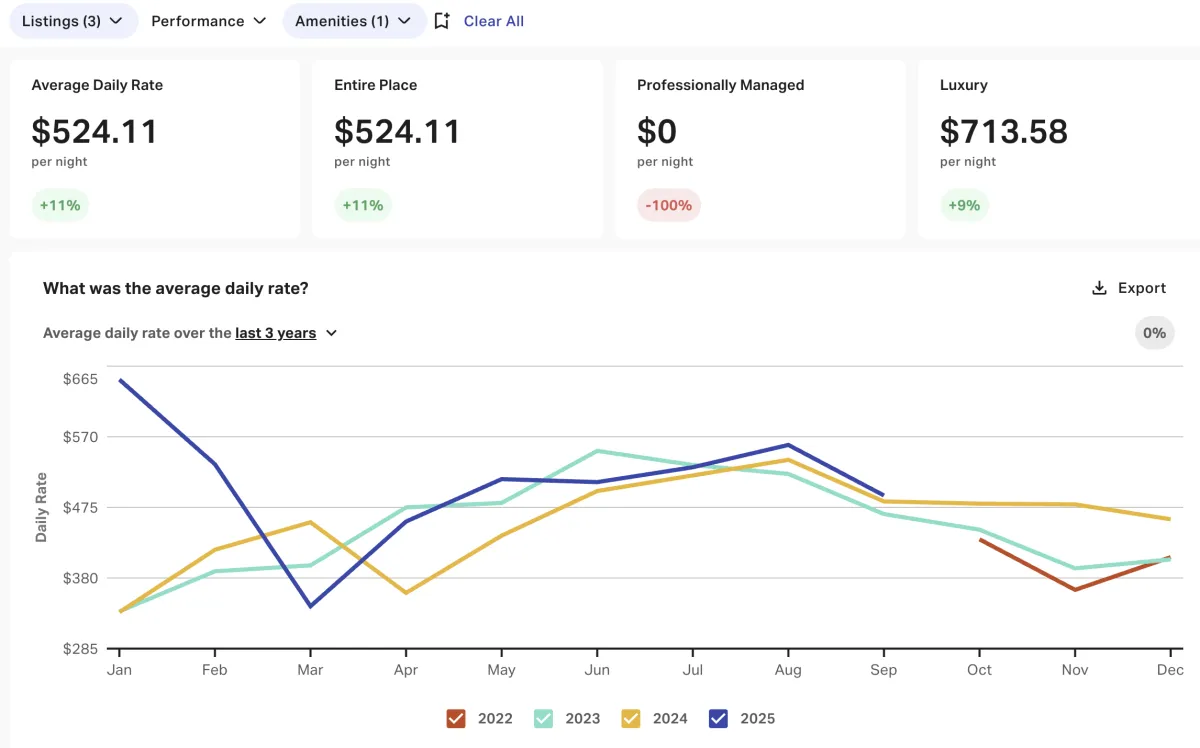1200x748 pixels.
Task: Select the Average Daily Rate card
Action: coord(155,148)
